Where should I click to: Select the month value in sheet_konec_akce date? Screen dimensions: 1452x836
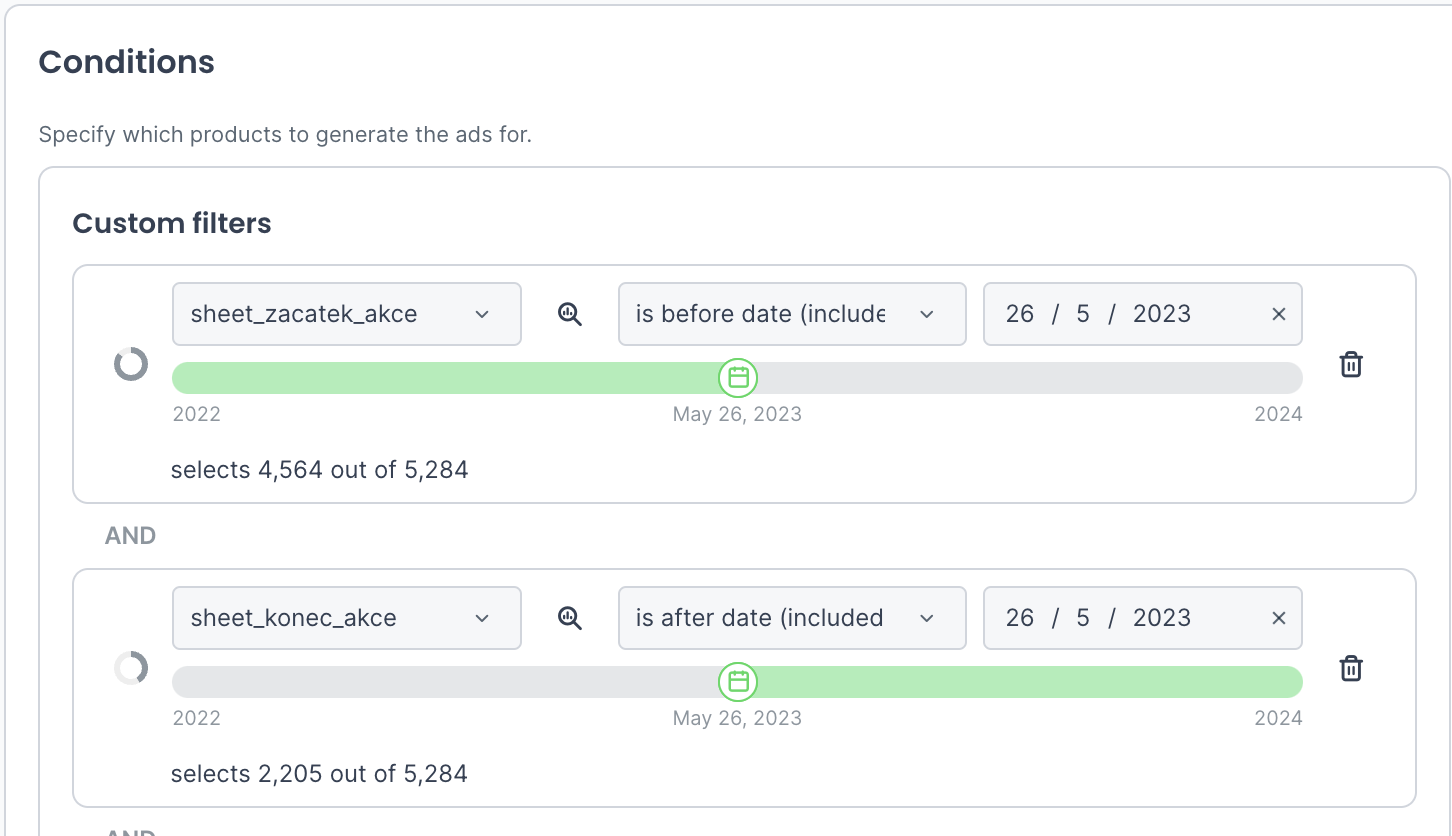(x=1082, y=618)
